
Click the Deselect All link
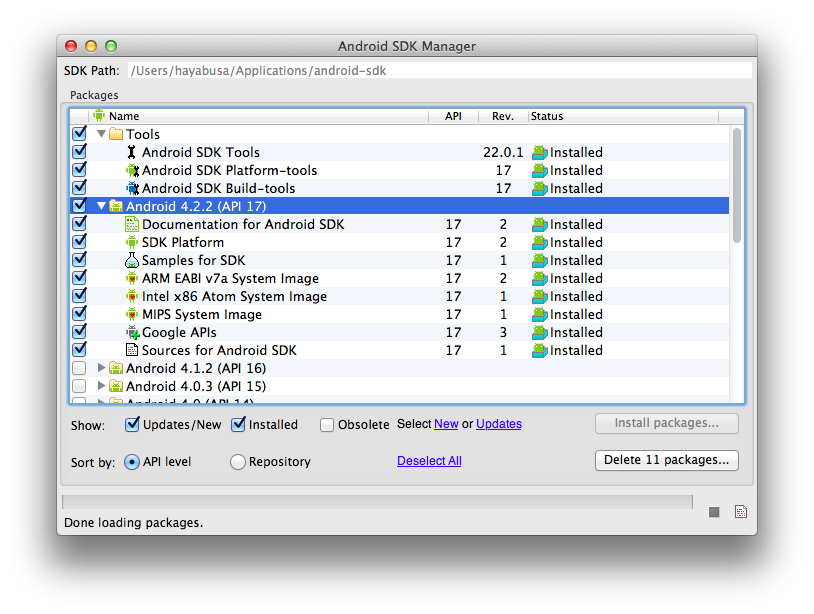(x=429, y=461)
